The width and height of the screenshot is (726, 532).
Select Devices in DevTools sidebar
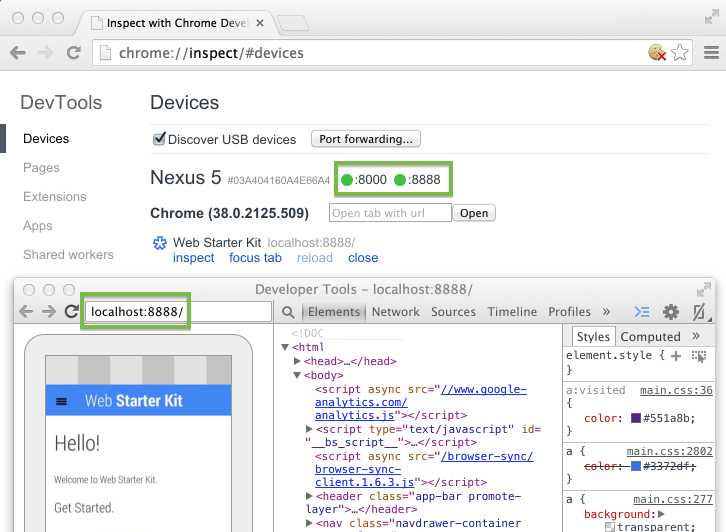pyautogui.click(x=46, y=139)
